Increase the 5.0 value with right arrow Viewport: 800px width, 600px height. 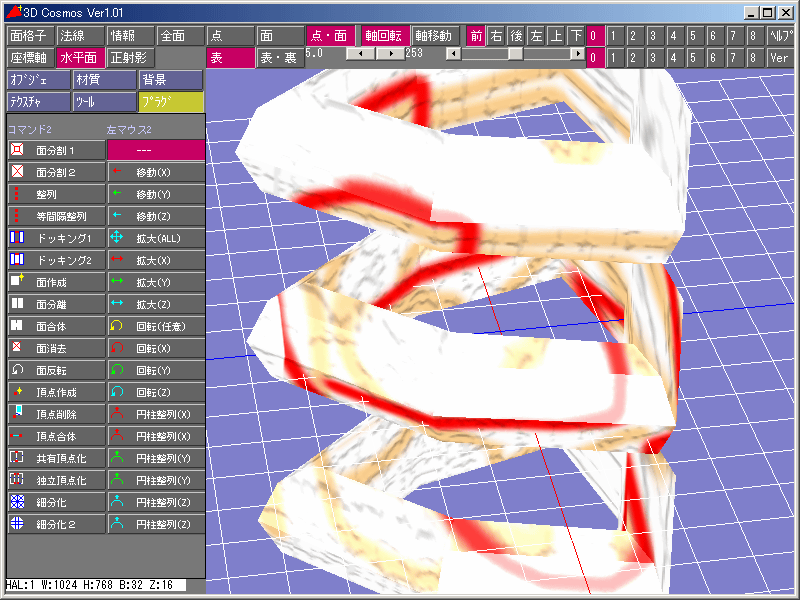click(390, 54)
